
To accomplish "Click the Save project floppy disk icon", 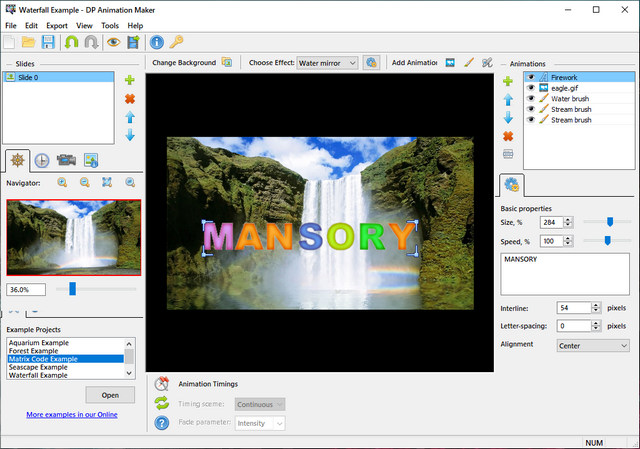I will click(x=48, y=42).
